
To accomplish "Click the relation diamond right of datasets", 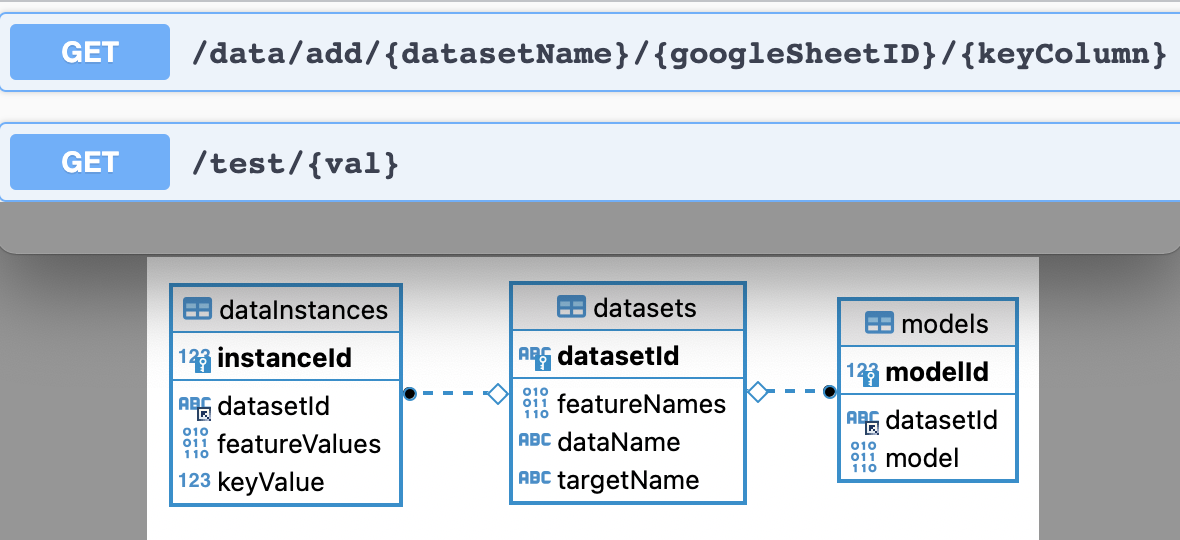I will [x=758, y=392].
